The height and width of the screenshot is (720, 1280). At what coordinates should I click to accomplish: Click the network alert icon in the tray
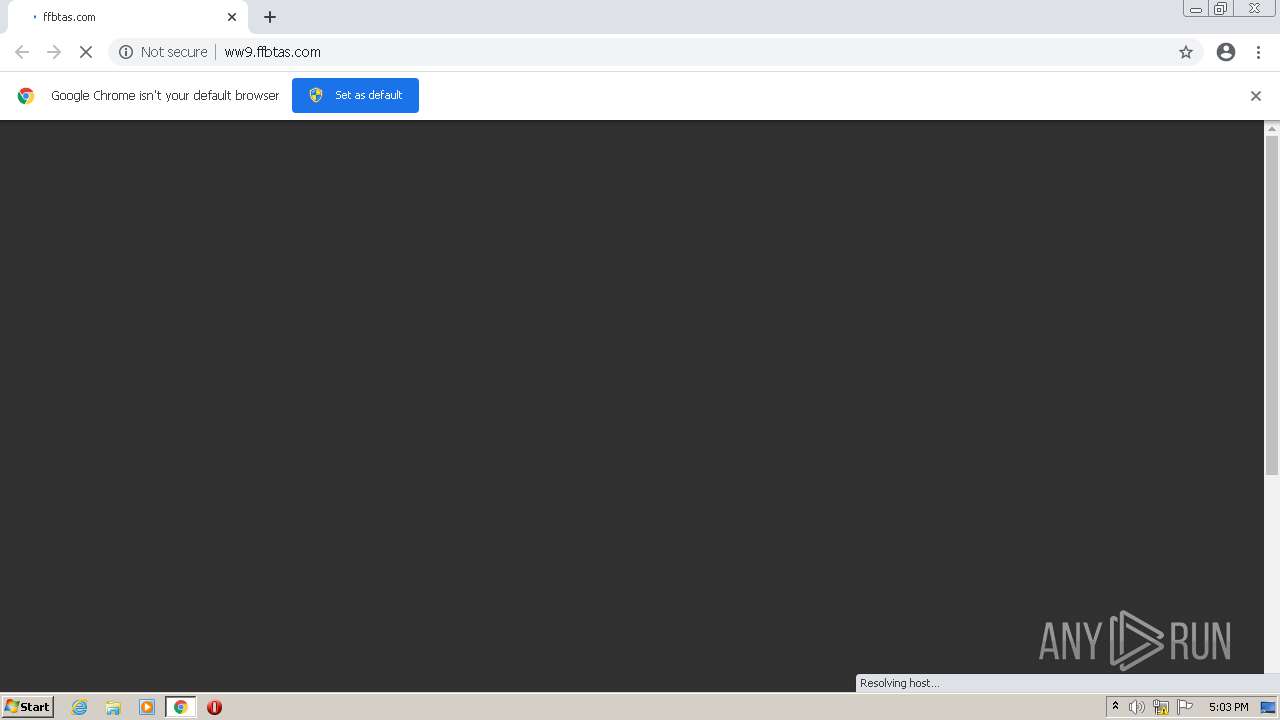(x=1161, y=707)
